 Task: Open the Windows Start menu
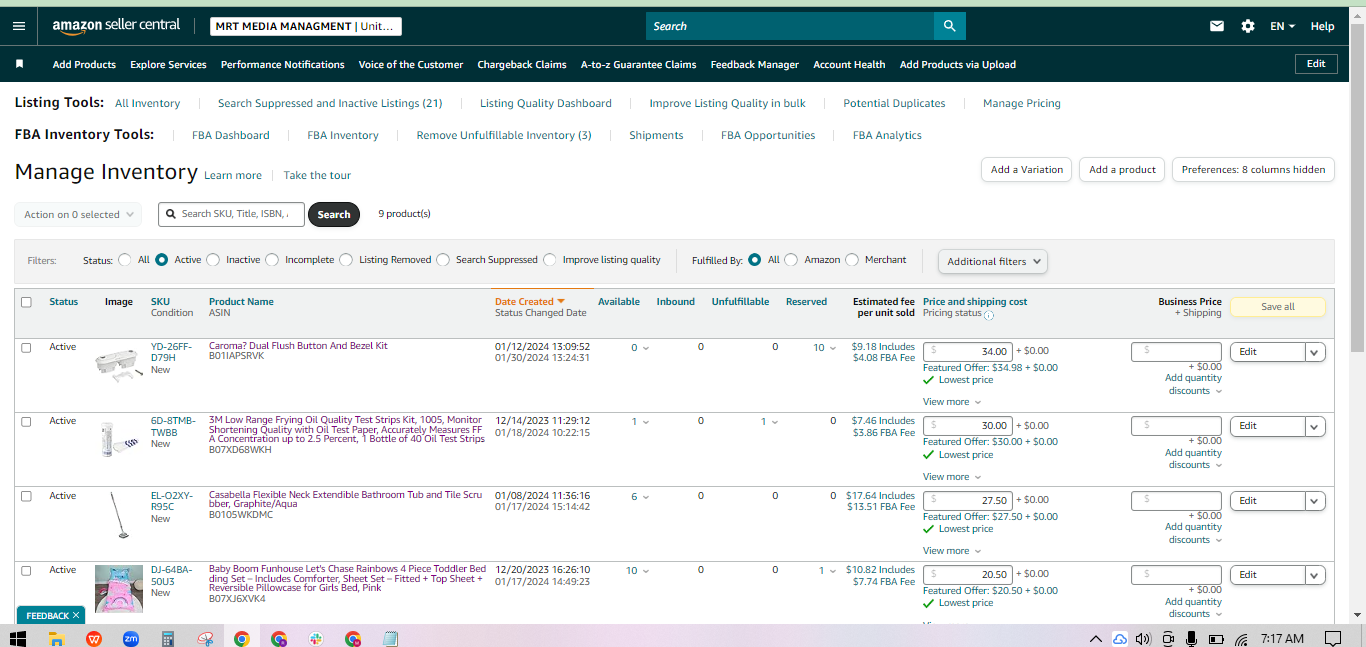click(x=18, y=638)
